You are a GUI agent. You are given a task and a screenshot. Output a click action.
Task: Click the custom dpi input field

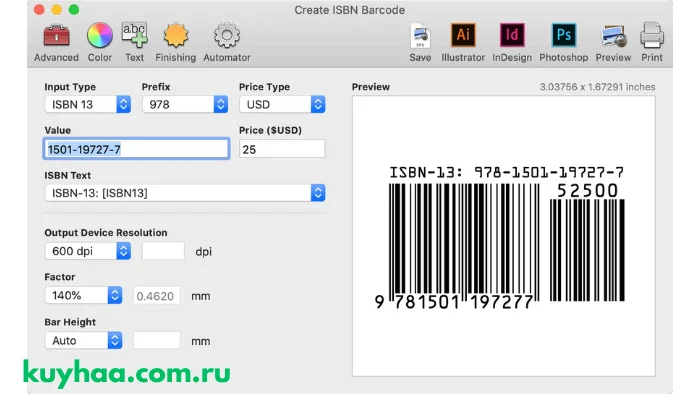[163, 251]
